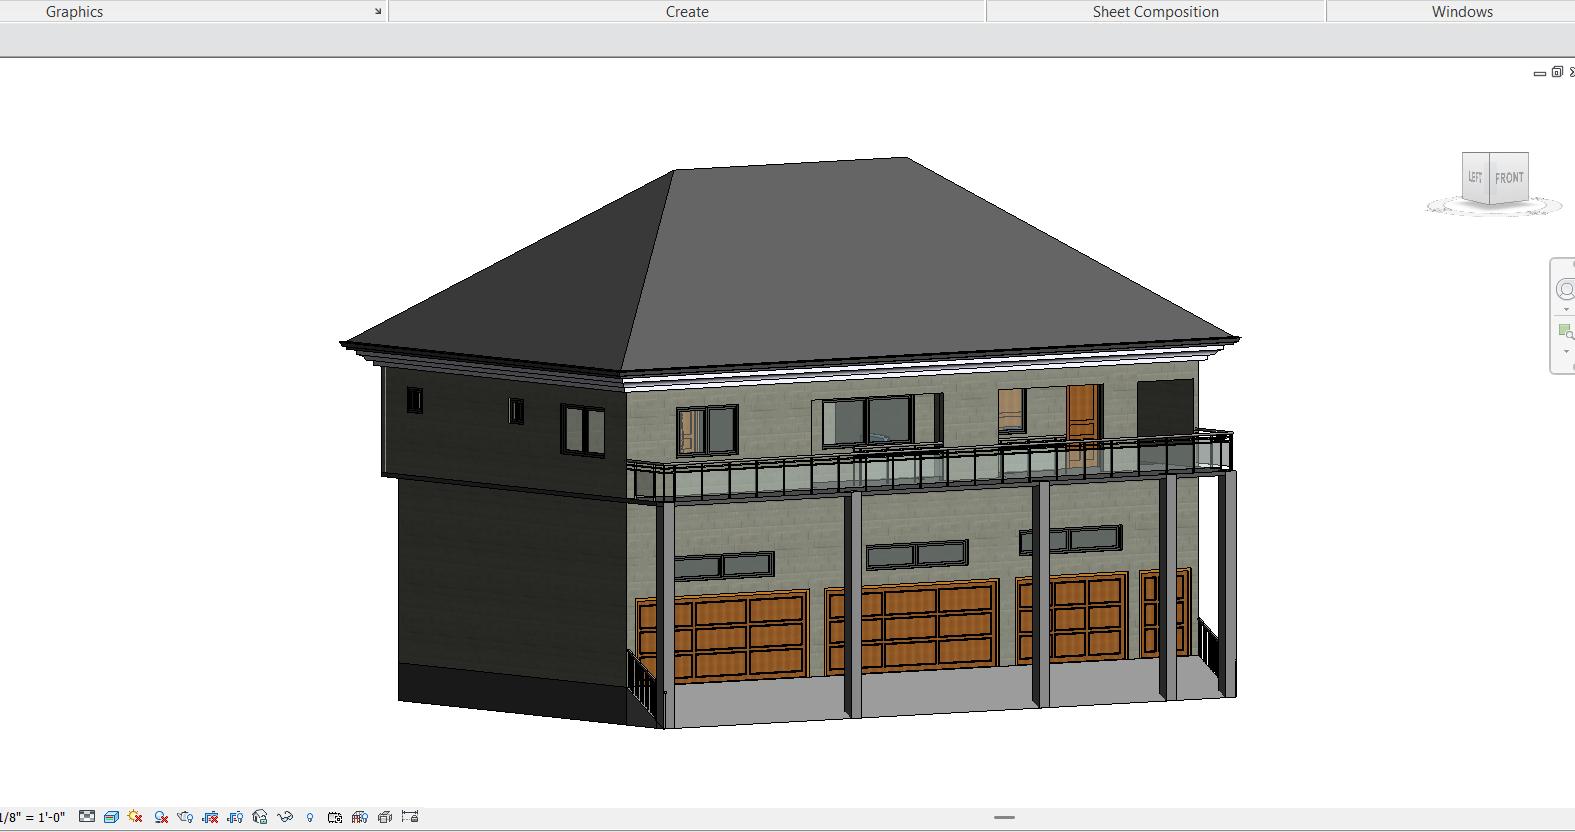The width and height of the screenshot is (1575, 832).
Task: Click the FRONT face of the ViewCube
Action: tap(1509, 178)
